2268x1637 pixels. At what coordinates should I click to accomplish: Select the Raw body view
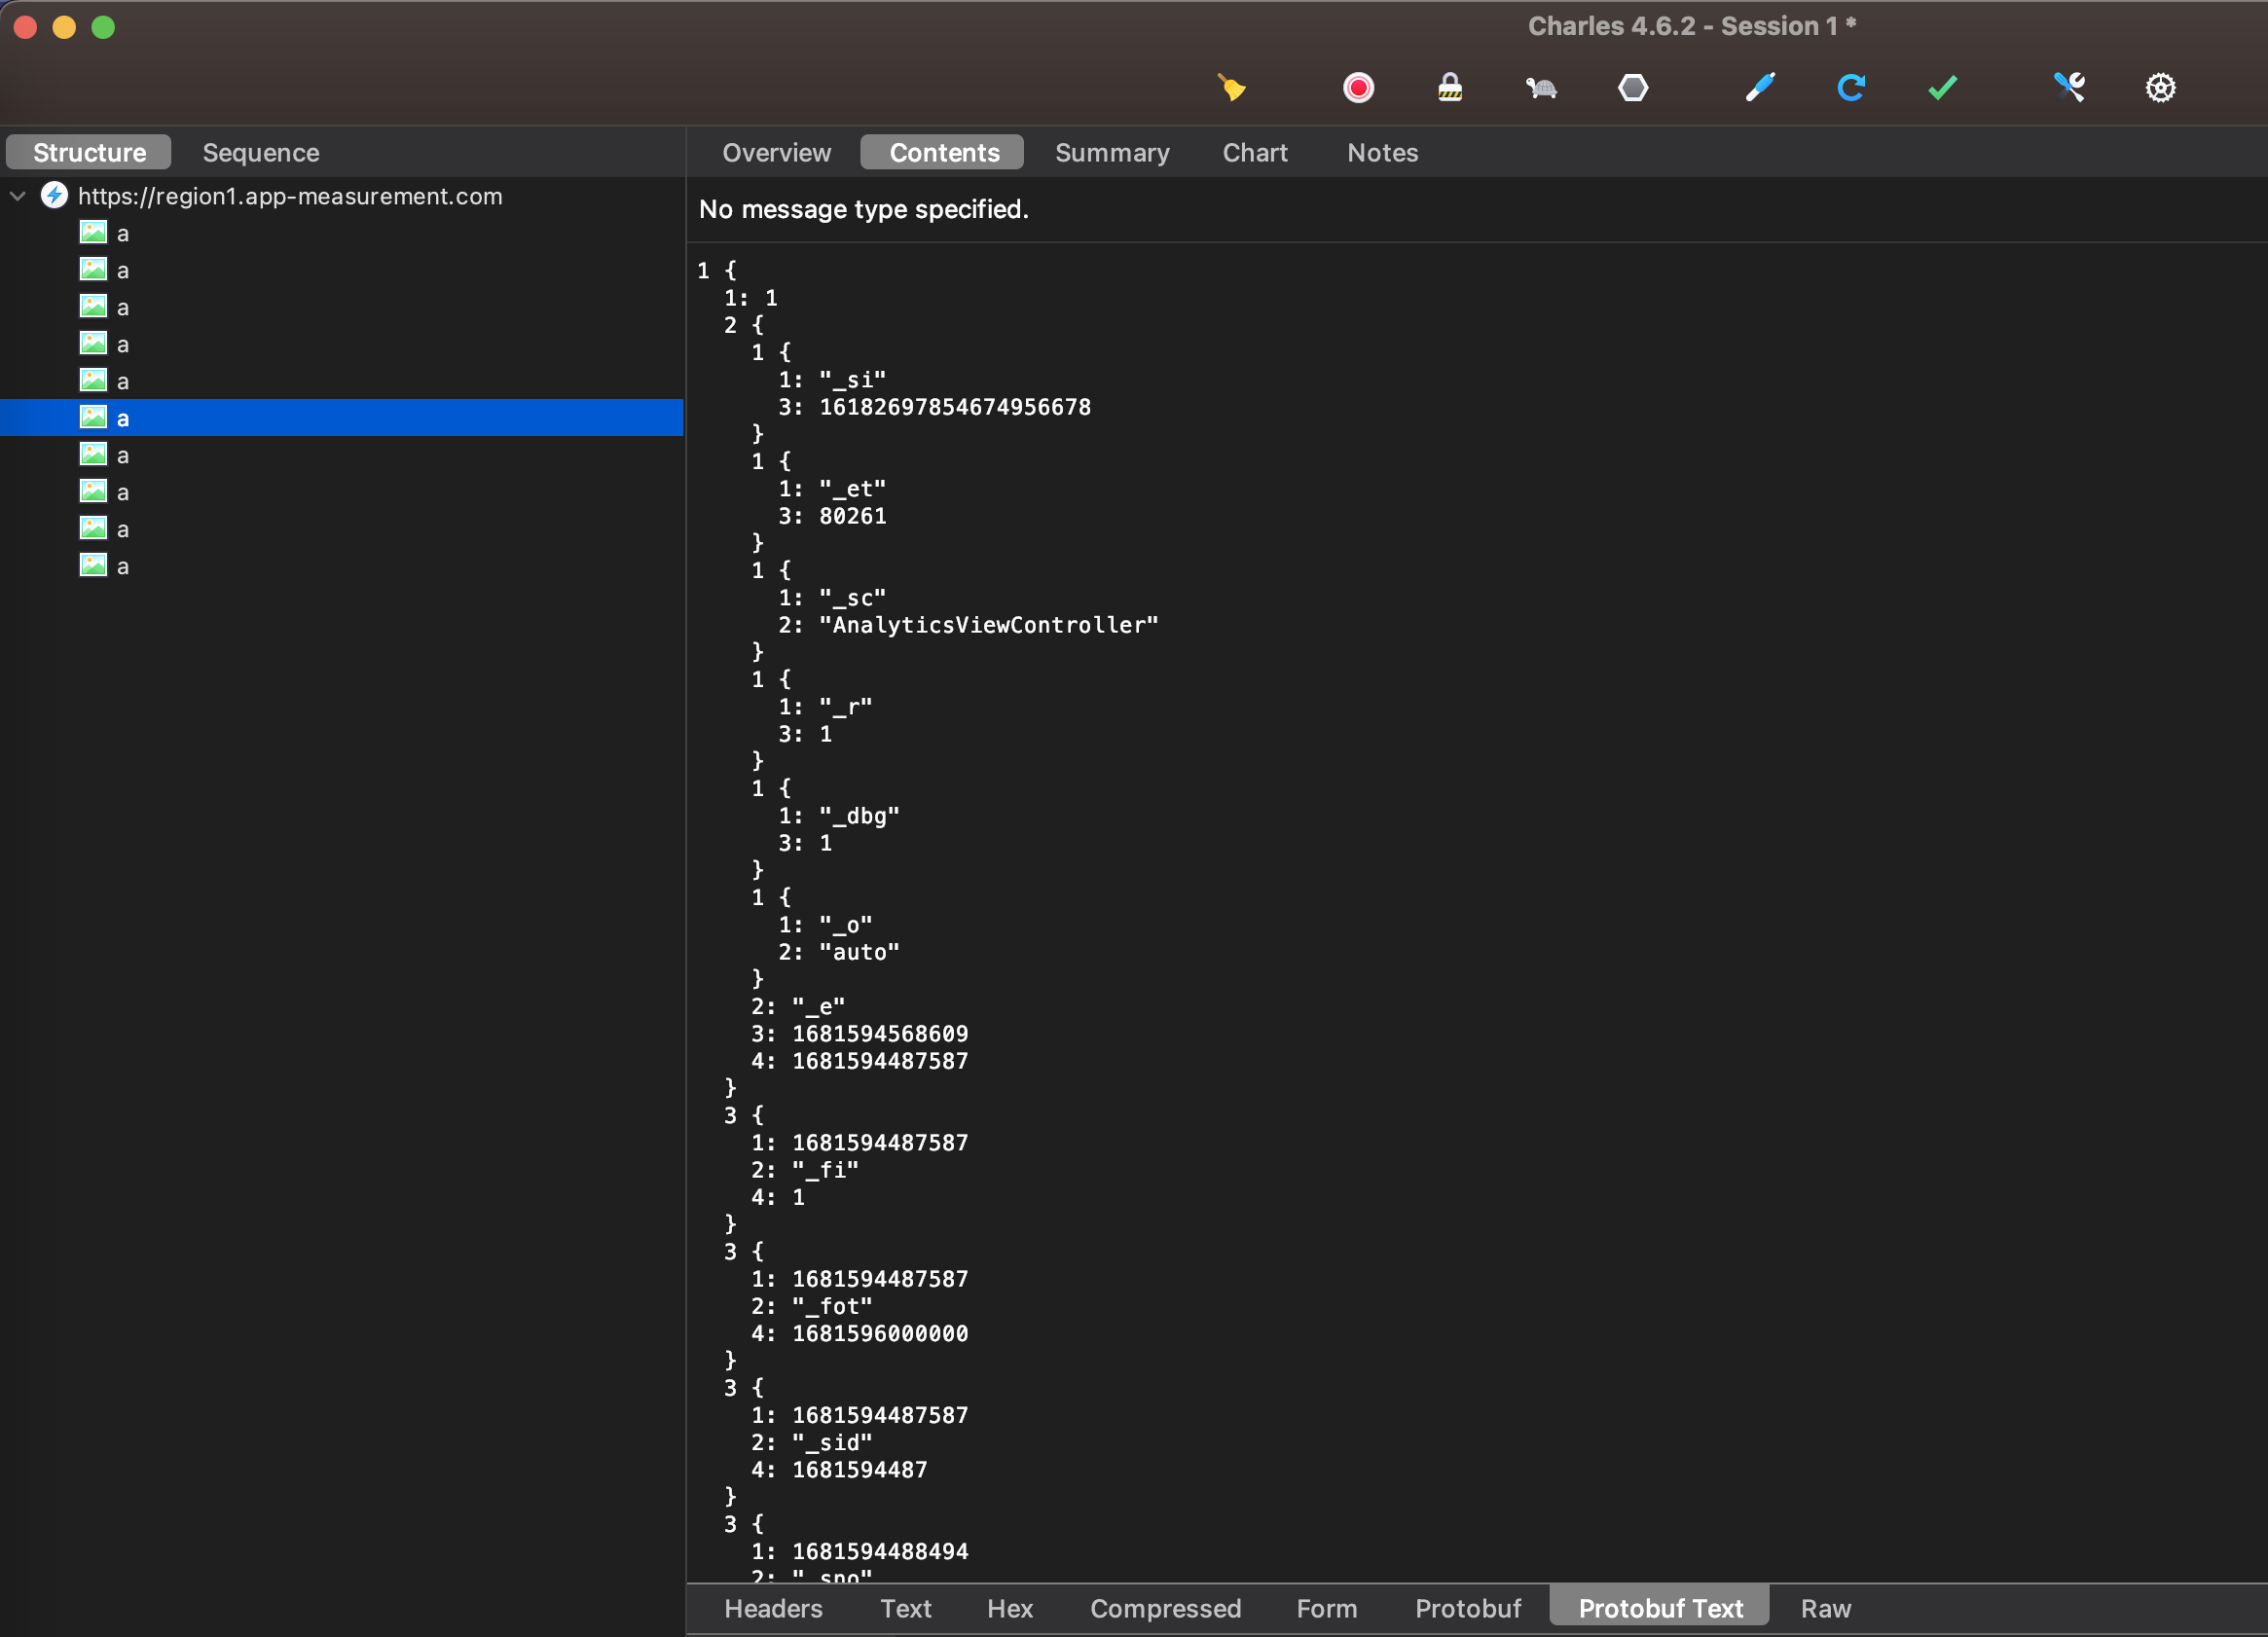click(x=1825, y=1608)
